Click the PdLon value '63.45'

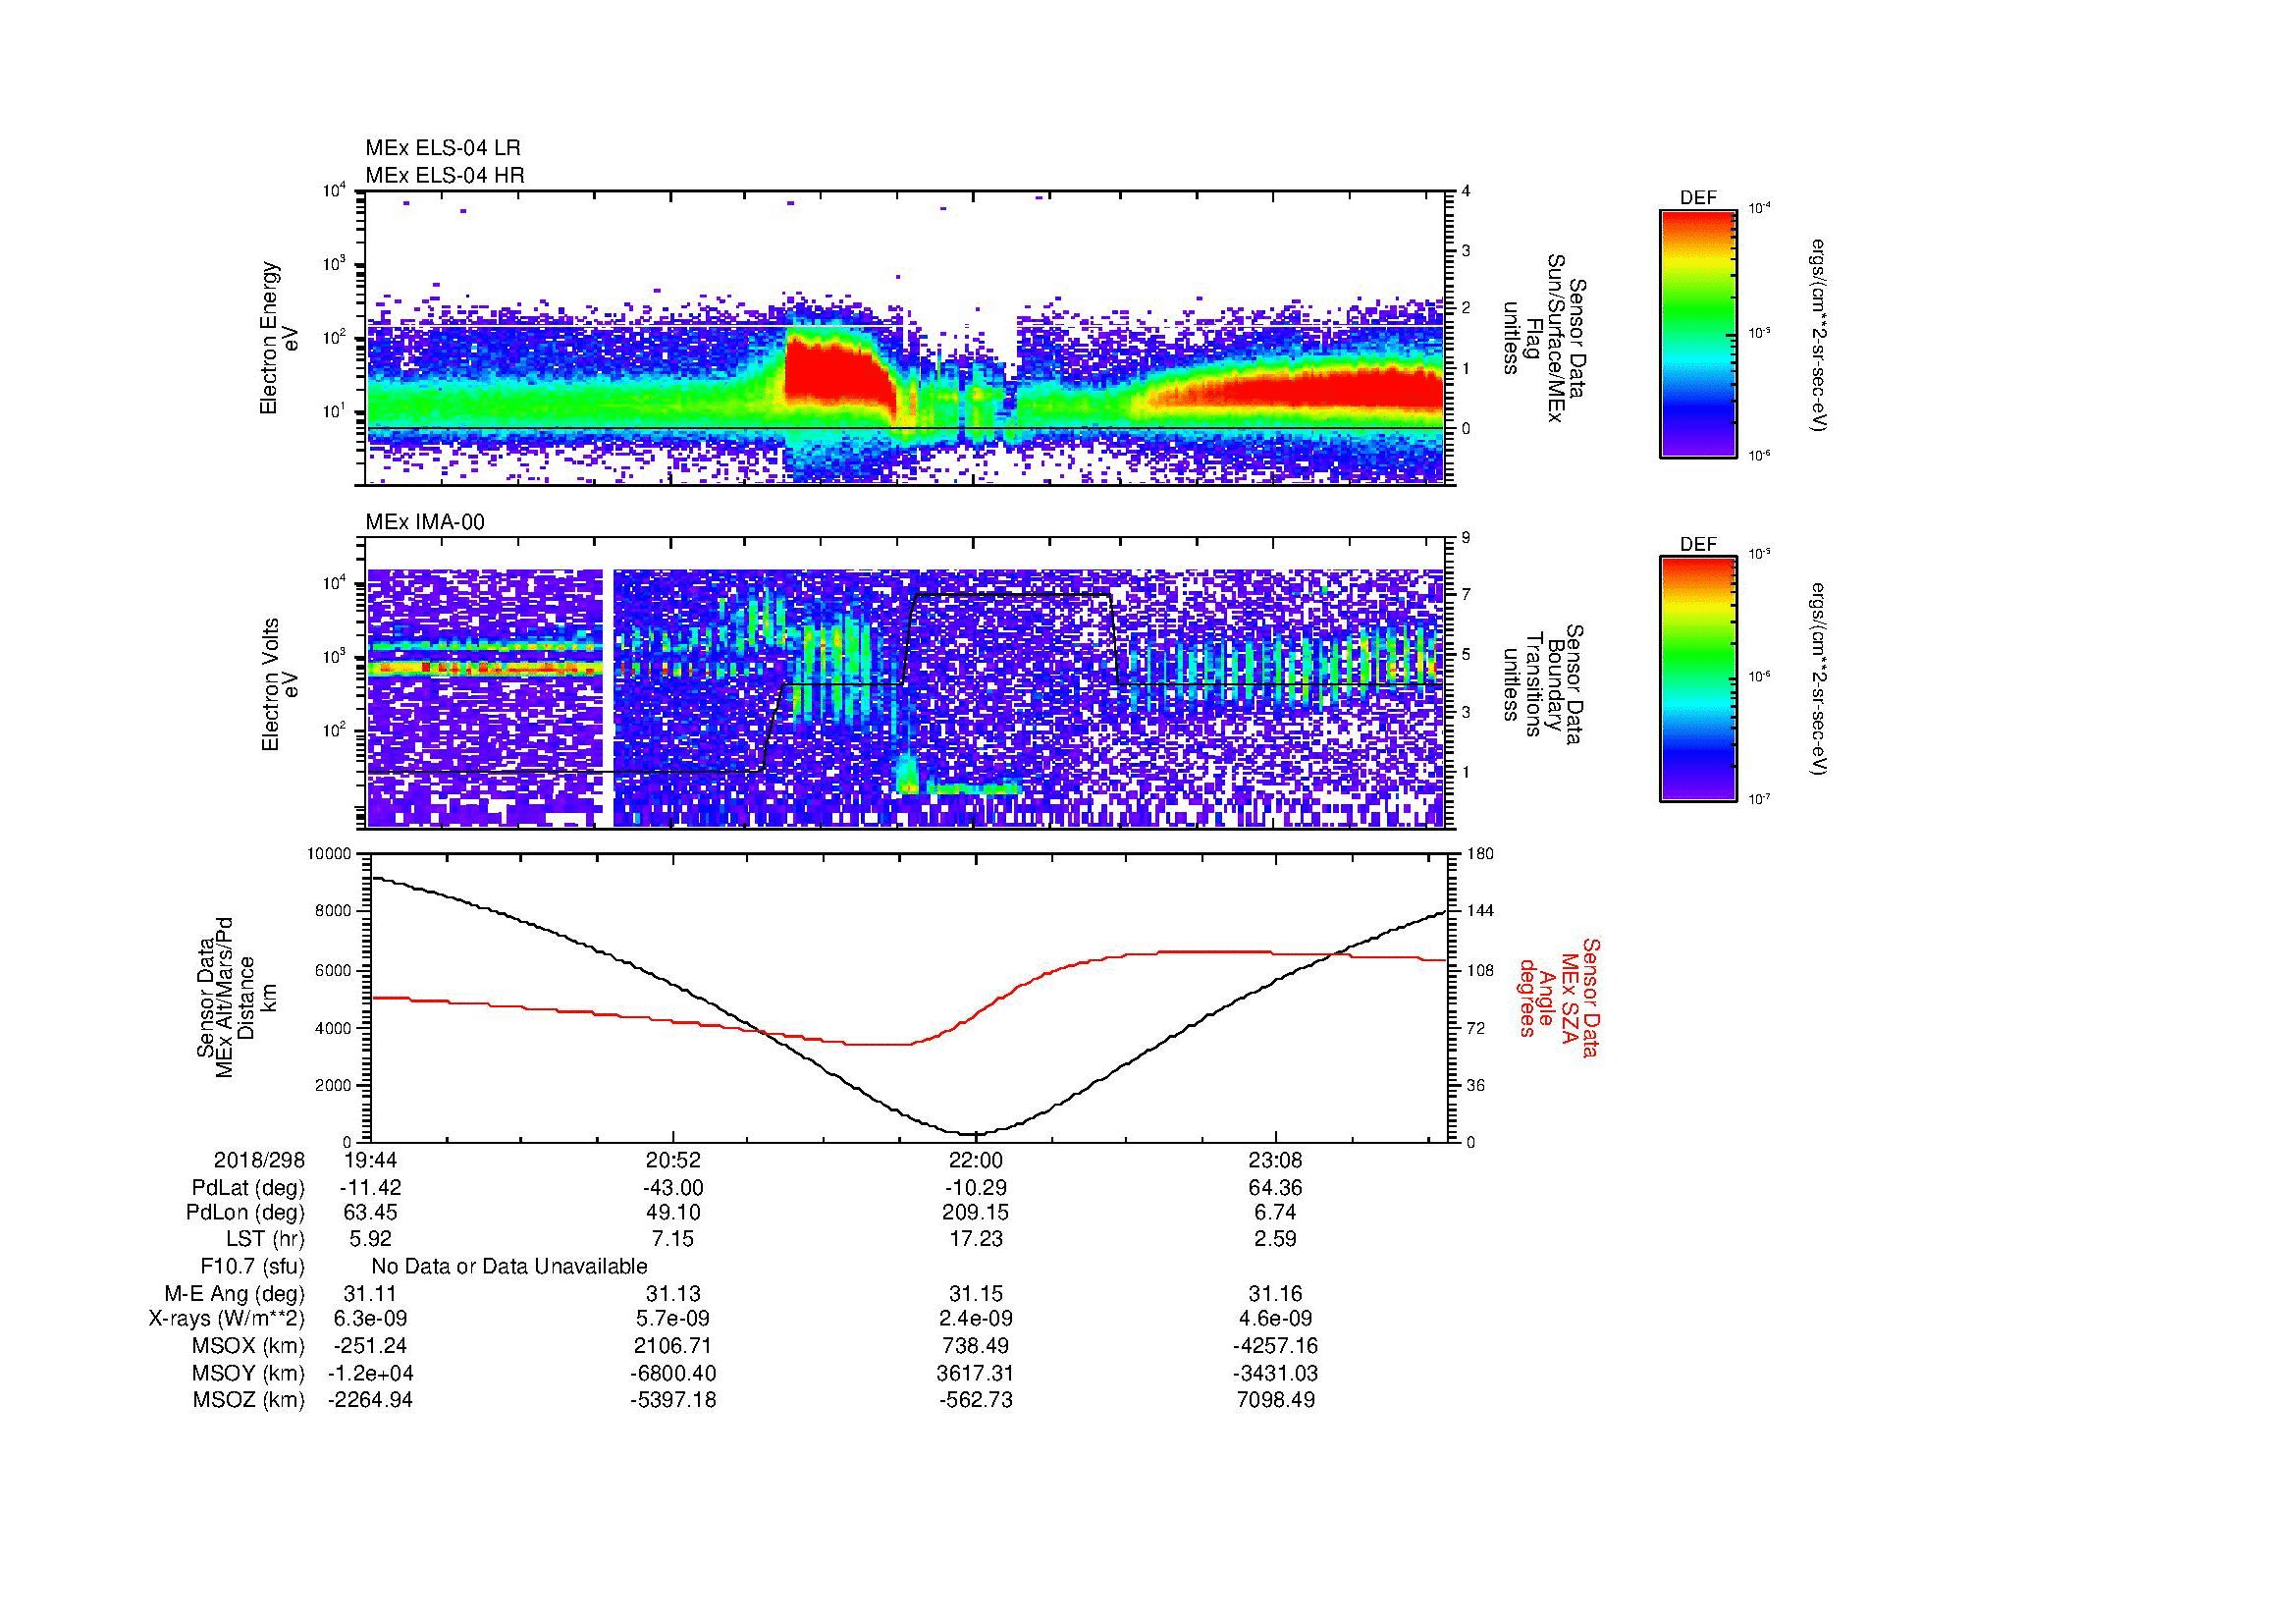(x=370, y=1213)
